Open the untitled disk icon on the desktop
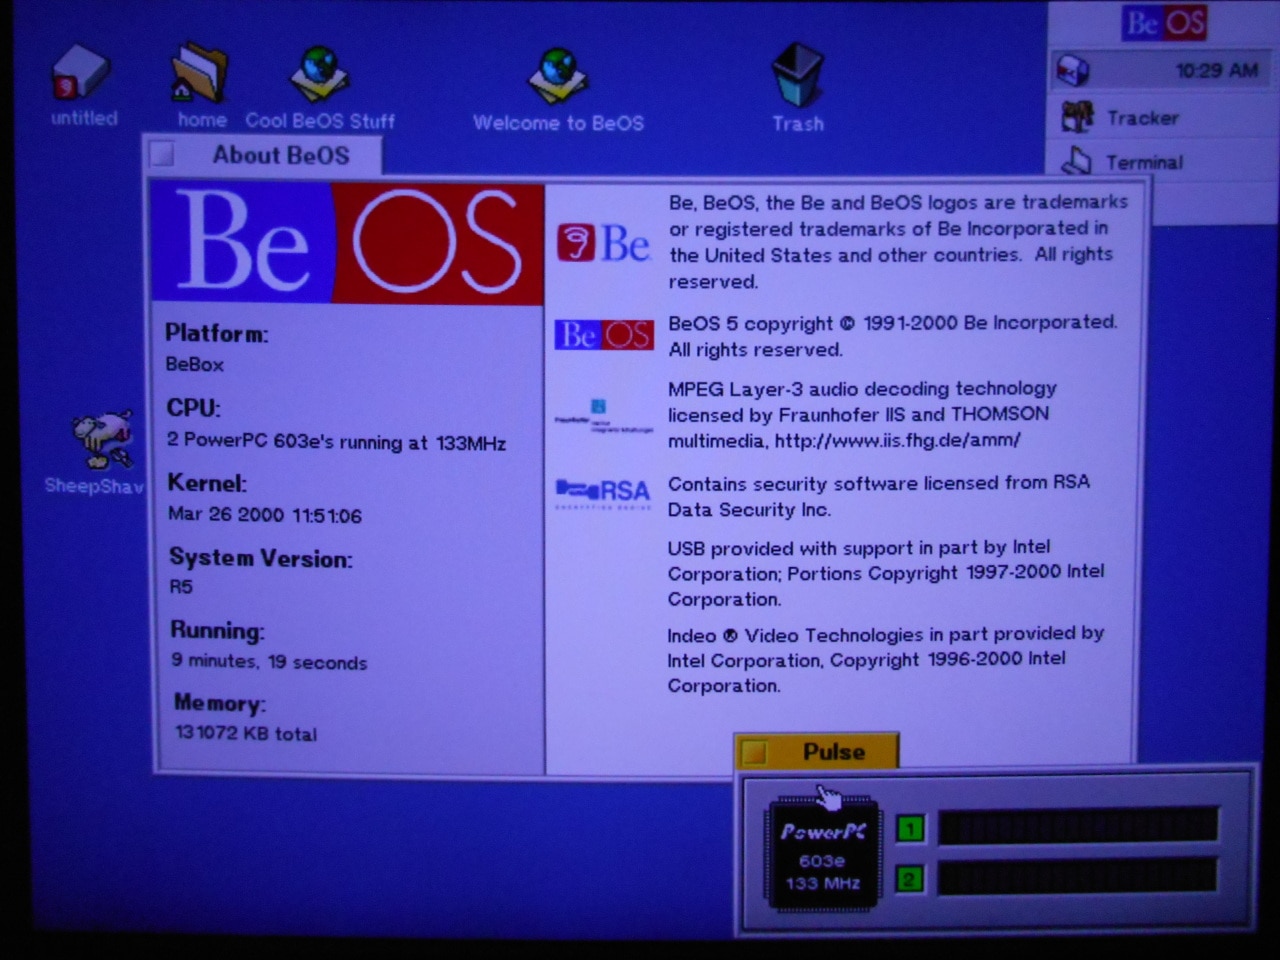 tap(82, 74)
